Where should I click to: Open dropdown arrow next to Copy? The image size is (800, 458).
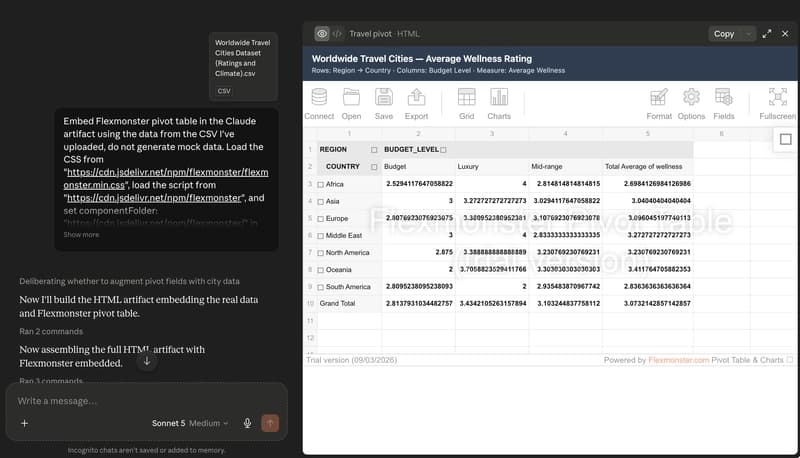pyautogui.click(x=748, y=34)
